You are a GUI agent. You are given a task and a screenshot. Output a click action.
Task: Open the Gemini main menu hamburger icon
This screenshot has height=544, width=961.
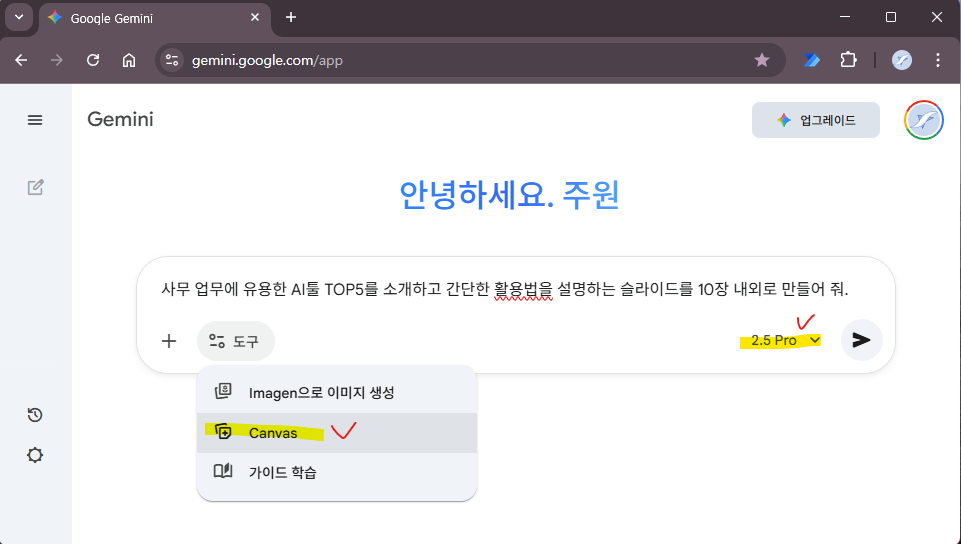pyautogui.click(x=35, y=120)
